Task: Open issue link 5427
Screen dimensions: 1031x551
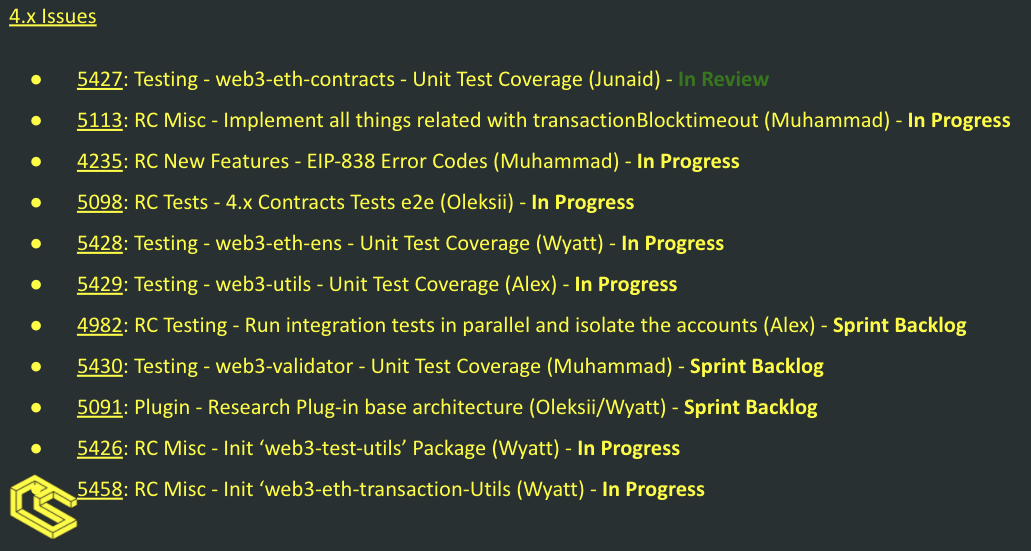Action: click(100, 80)
